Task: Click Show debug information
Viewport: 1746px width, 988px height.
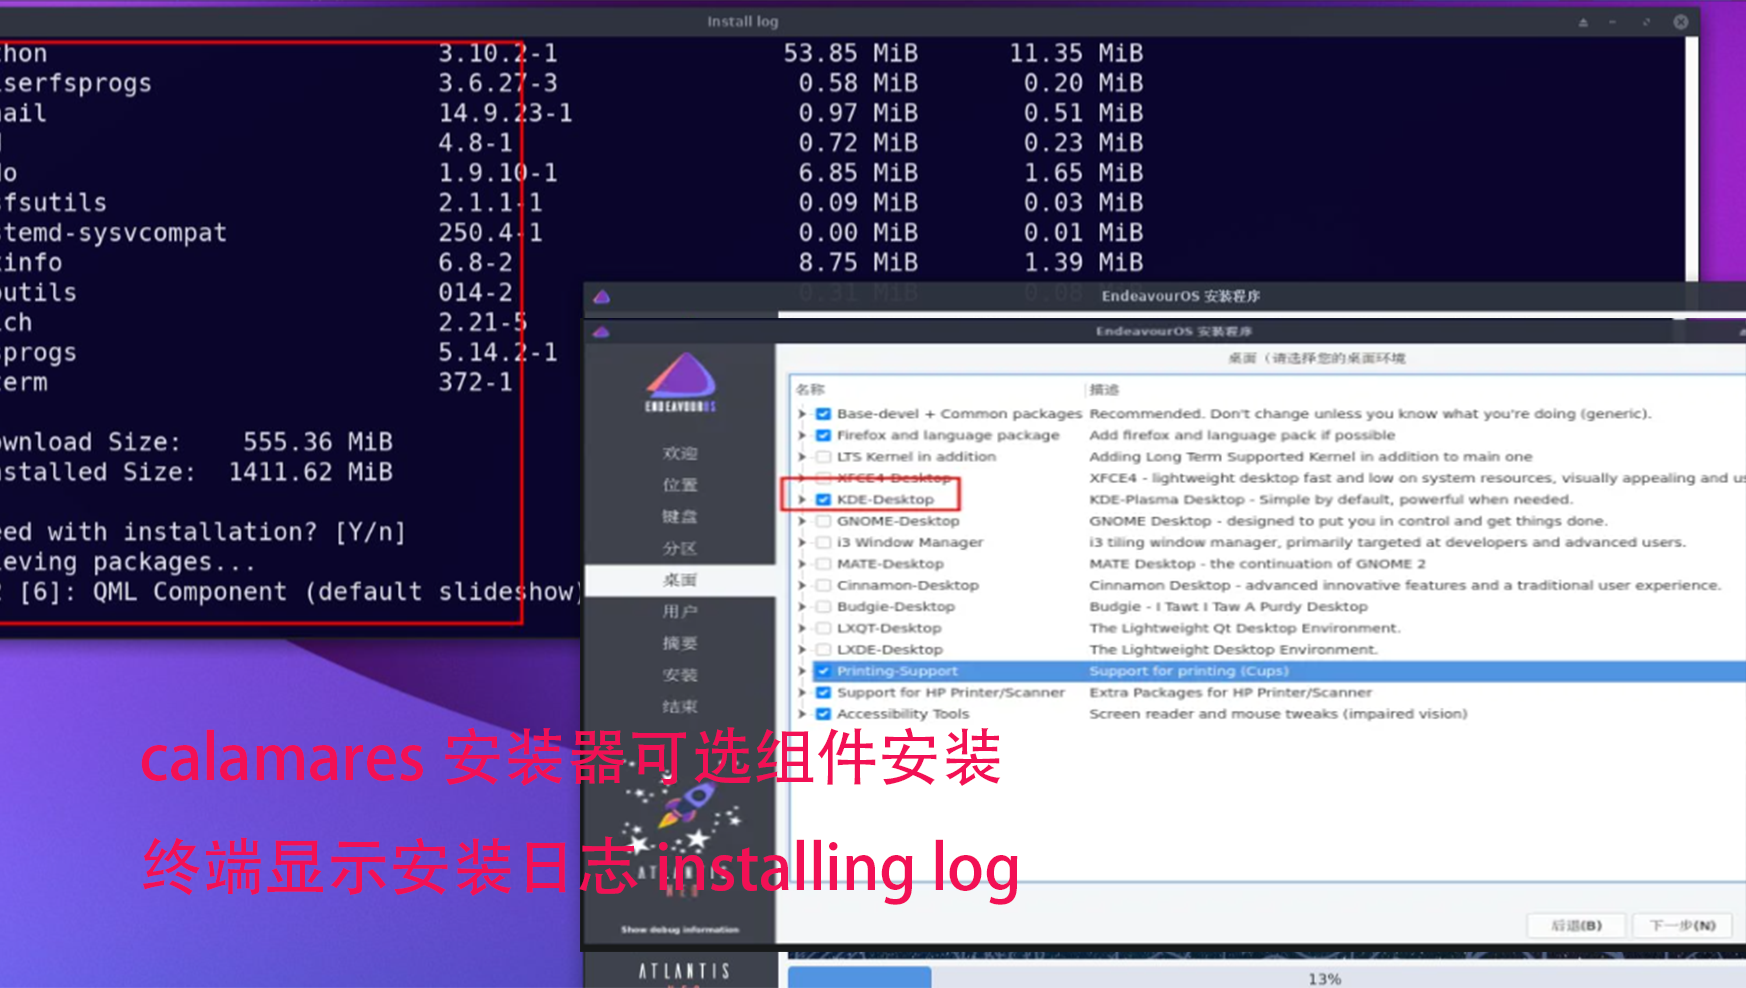Action: (x=680, y=930)
